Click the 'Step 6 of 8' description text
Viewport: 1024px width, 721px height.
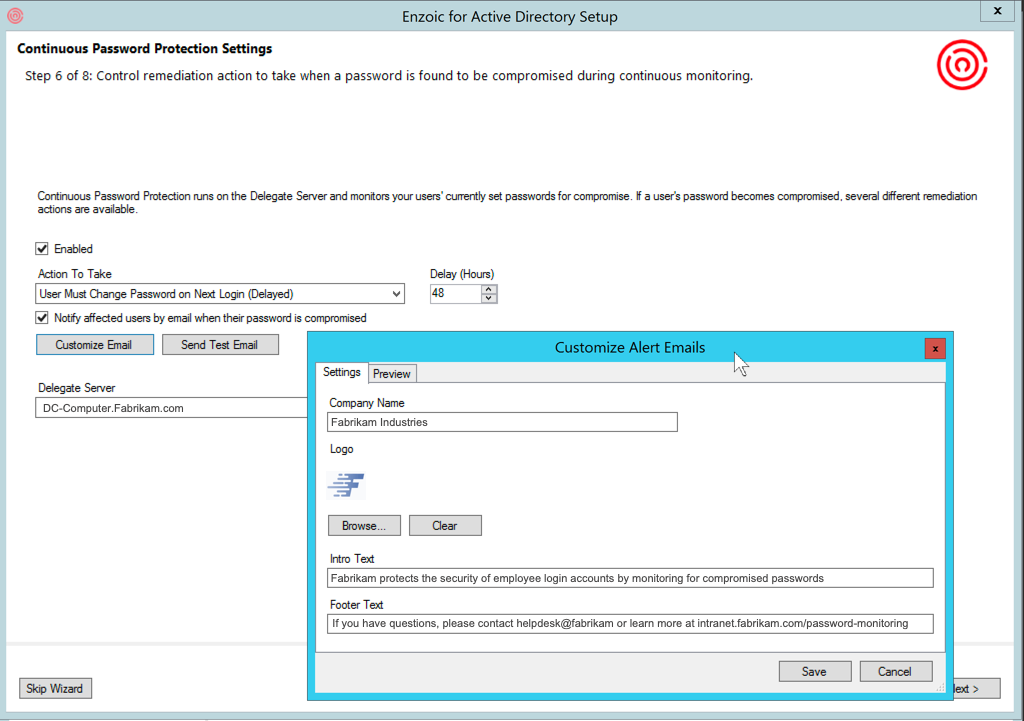click(x=389, y=76)
